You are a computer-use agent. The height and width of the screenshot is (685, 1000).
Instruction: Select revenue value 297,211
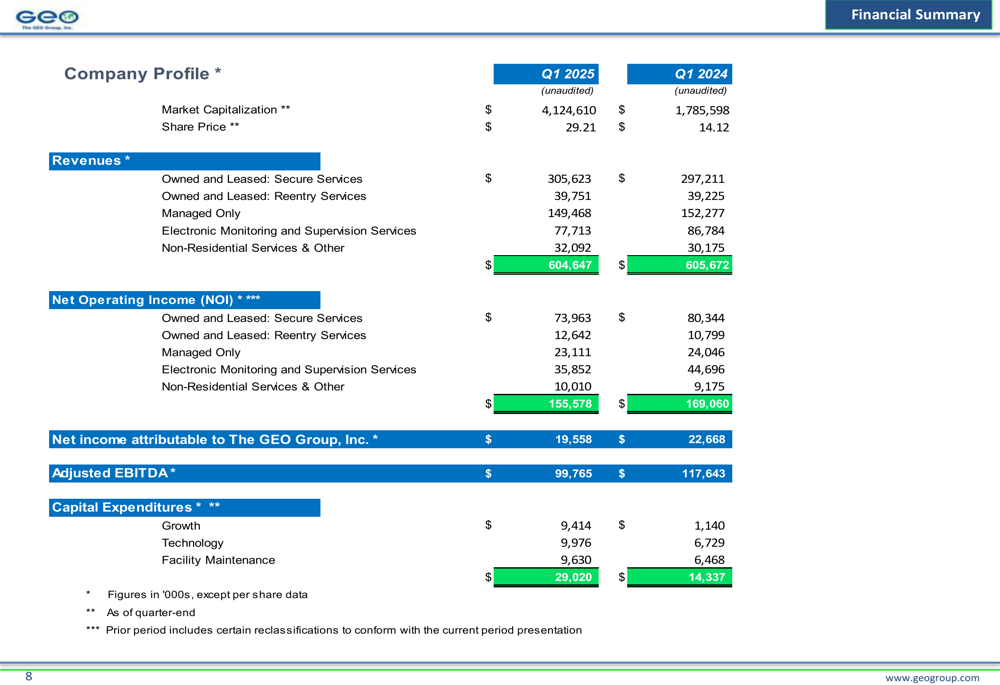[703, 179]
